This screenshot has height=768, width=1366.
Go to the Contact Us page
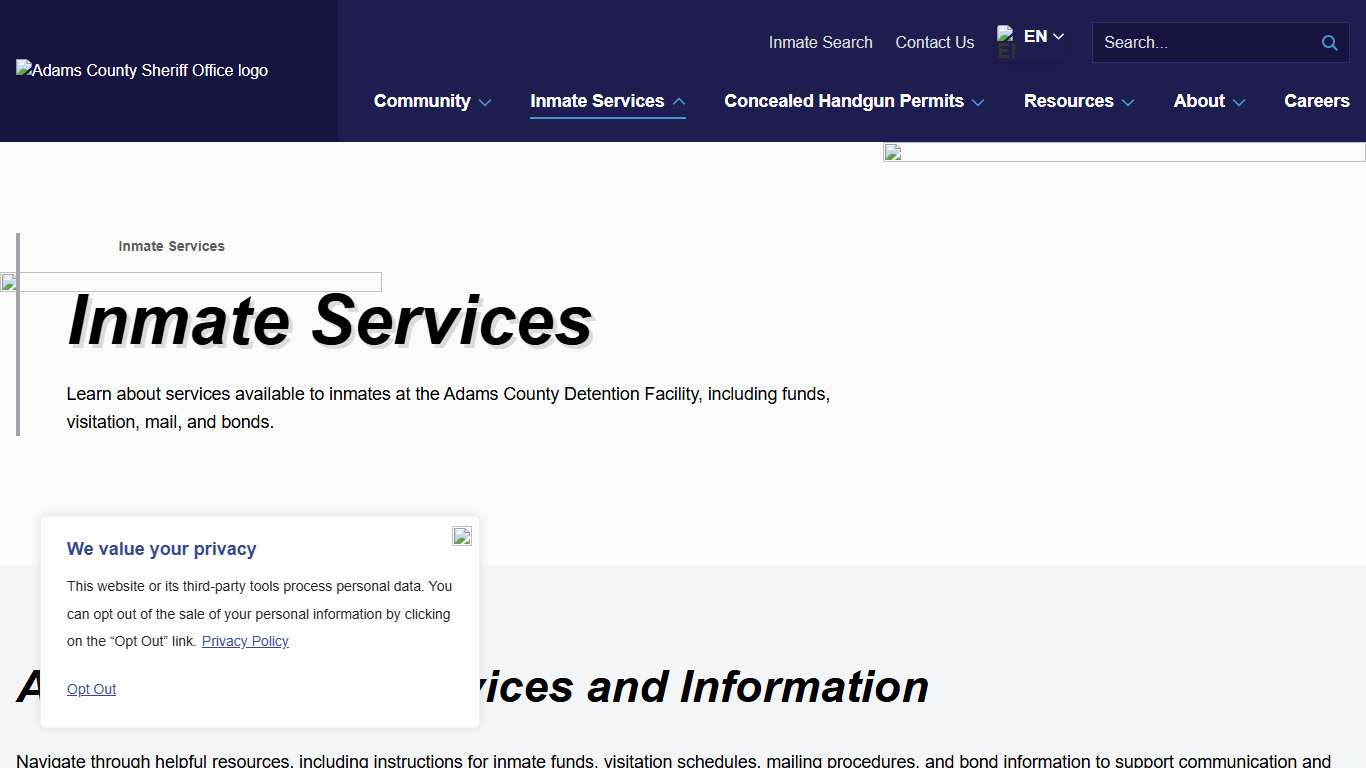934,42
